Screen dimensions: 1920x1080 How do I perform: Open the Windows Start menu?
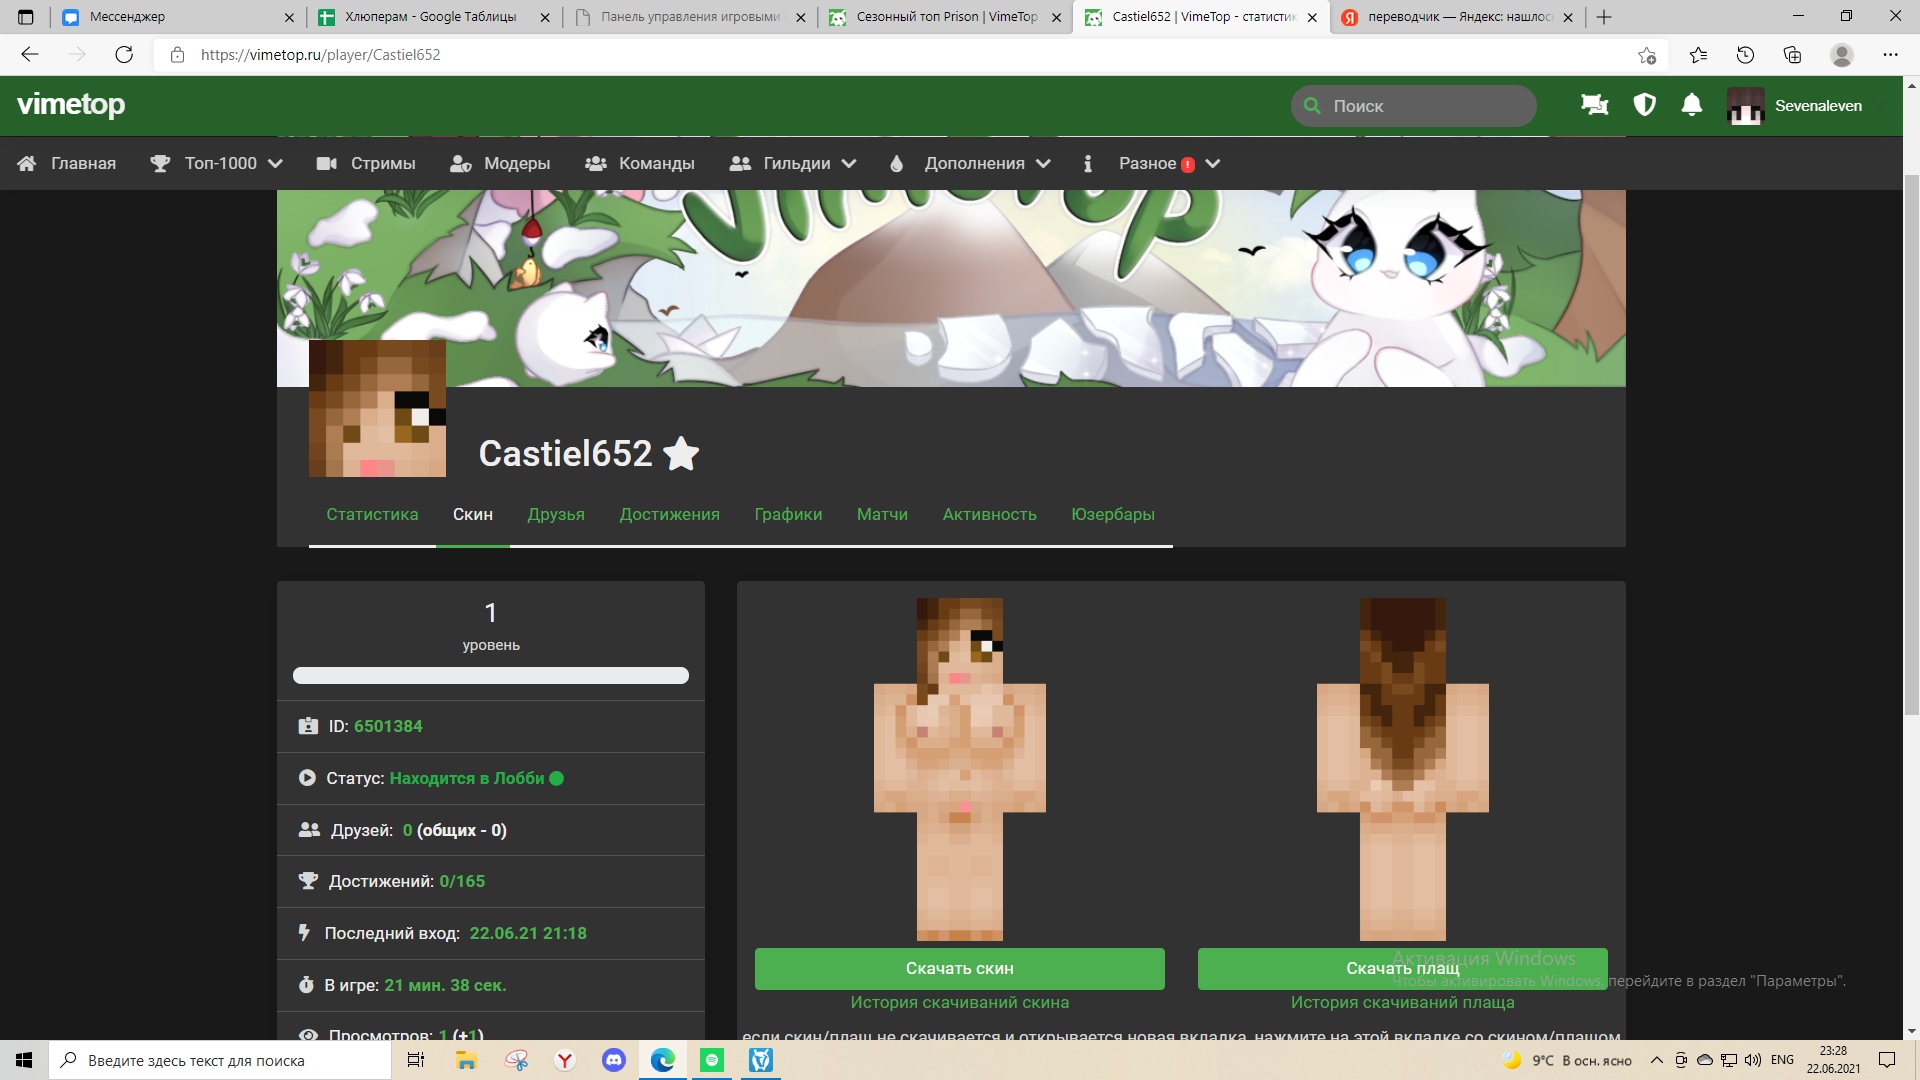(x=24, y=1060)
